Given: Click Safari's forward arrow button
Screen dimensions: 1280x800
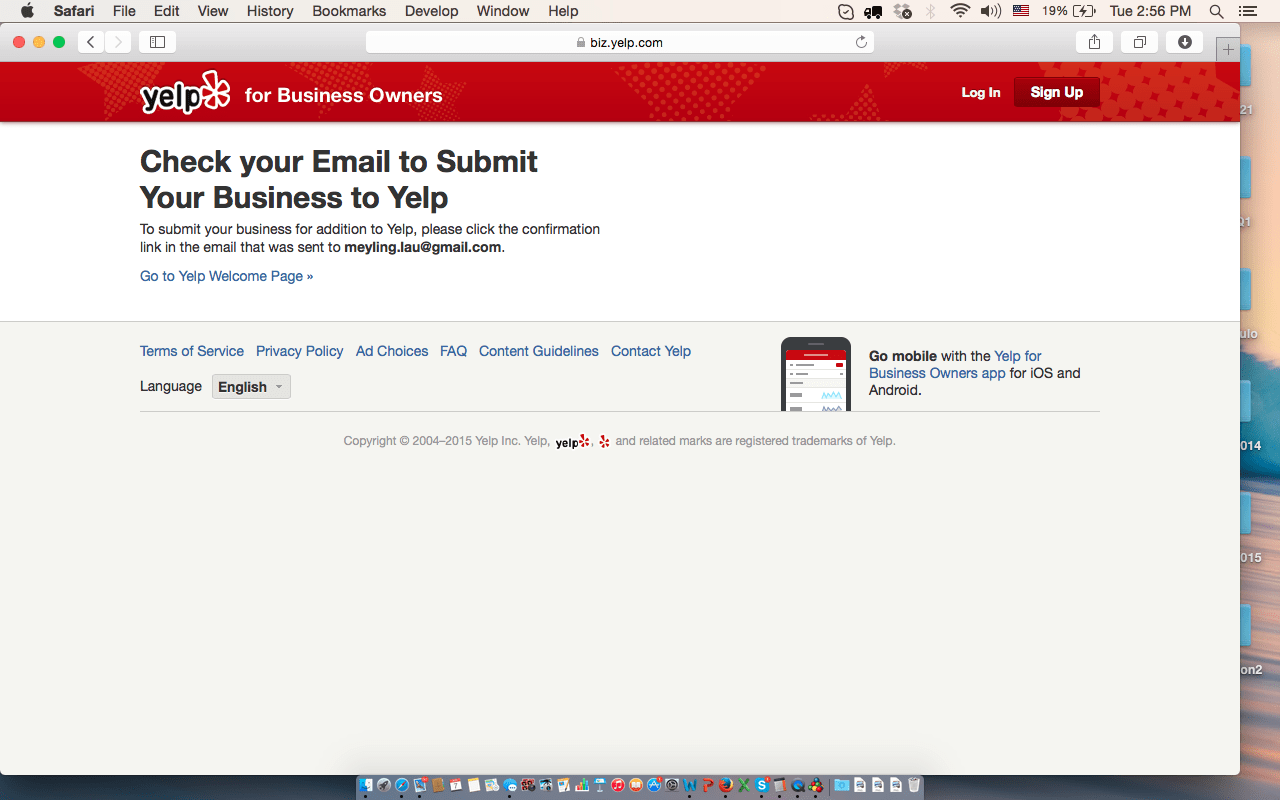Looking at the screenshot, I should [118, 42].
